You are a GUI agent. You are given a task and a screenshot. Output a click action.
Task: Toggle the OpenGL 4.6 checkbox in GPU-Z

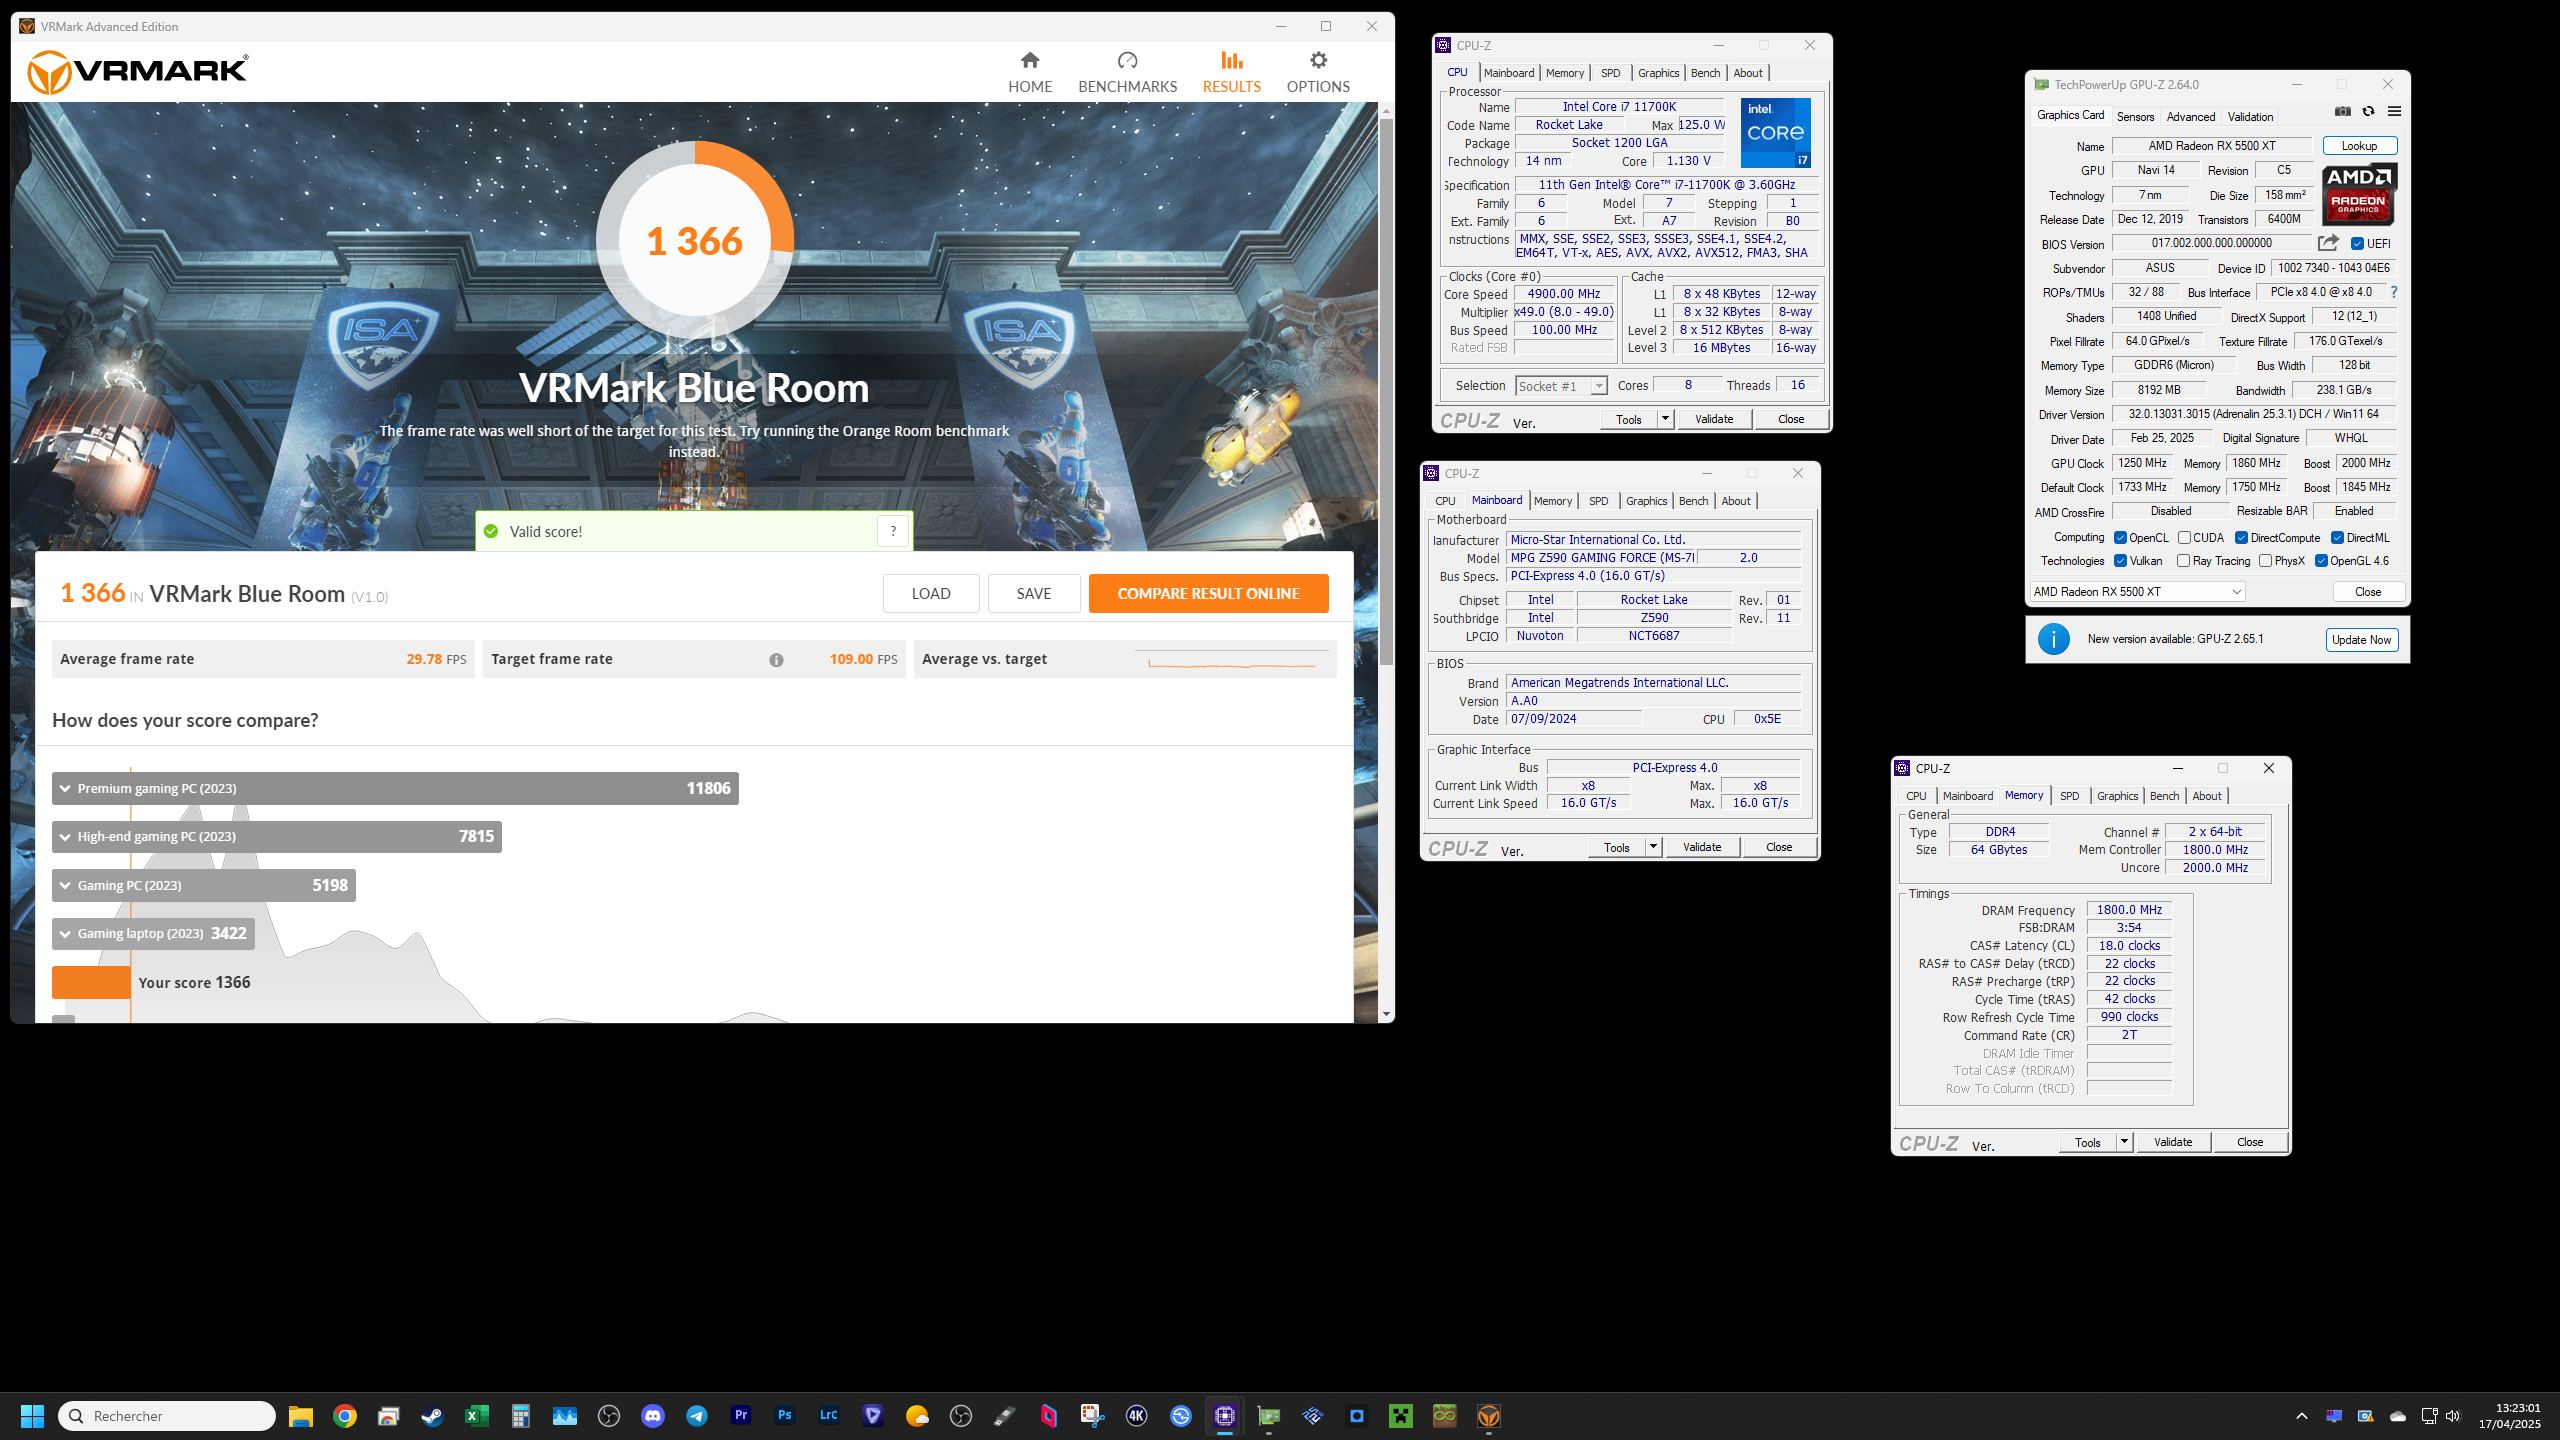click(2321, 561)
